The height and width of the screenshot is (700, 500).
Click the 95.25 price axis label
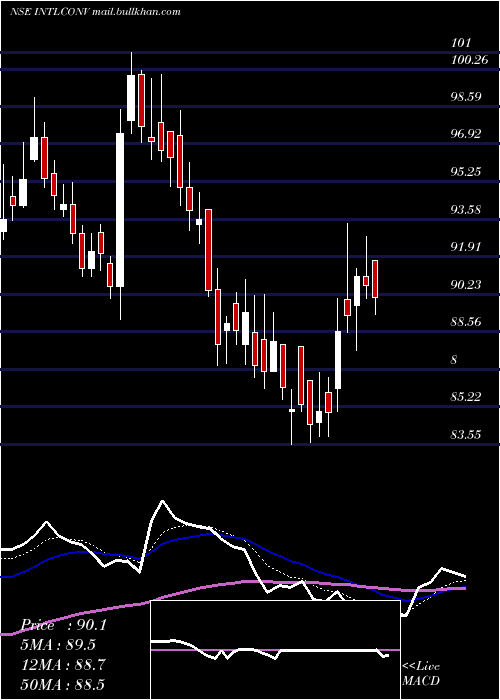click(466, 171)
